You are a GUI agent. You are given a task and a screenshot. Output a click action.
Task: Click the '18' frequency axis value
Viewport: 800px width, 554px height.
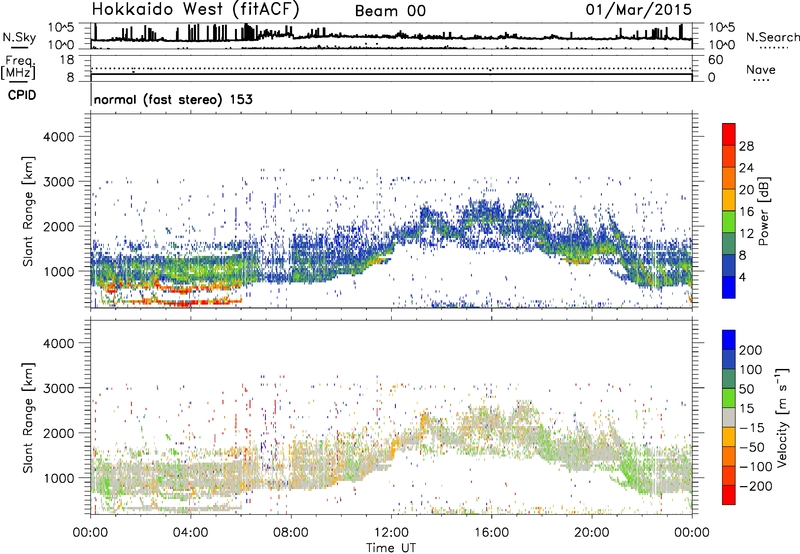pos(67,60)
